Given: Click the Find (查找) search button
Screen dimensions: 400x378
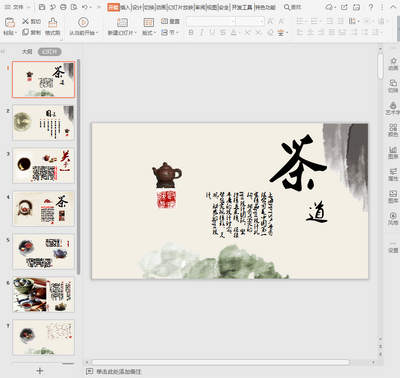Looking at the screenshot, I should click(x=292, y=7).
